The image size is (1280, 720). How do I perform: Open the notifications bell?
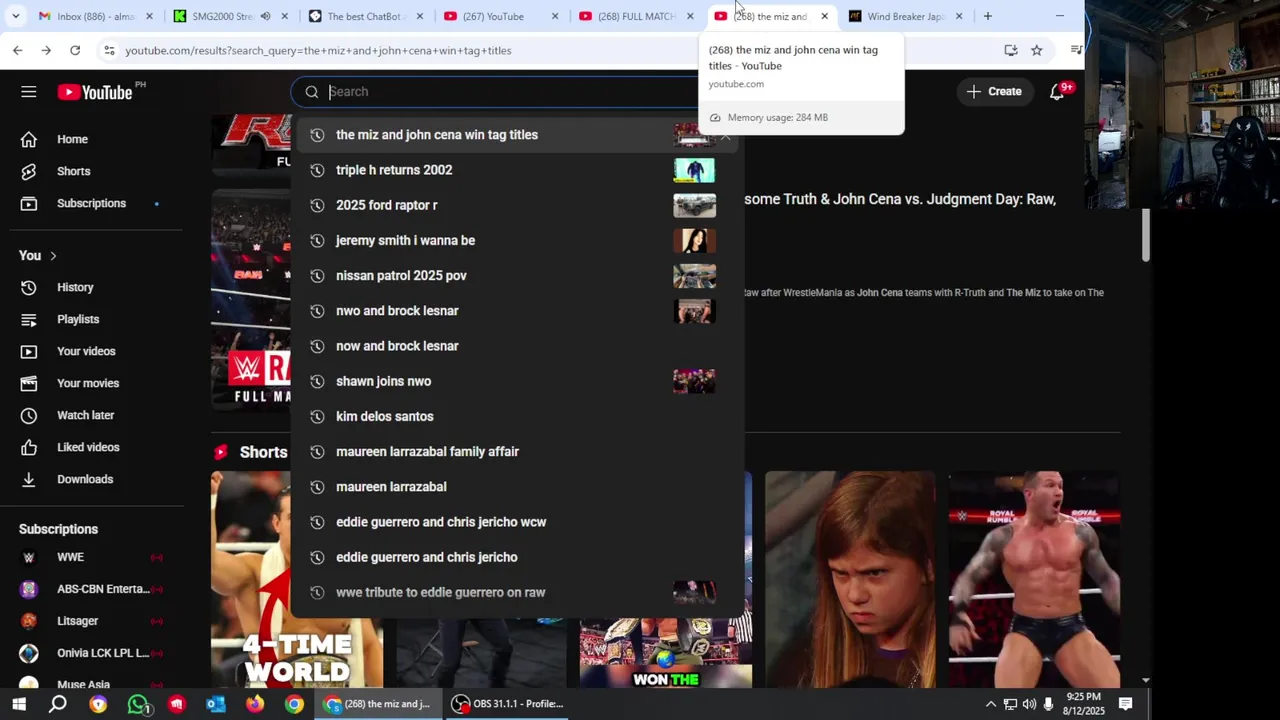[x=1057, y=92]
